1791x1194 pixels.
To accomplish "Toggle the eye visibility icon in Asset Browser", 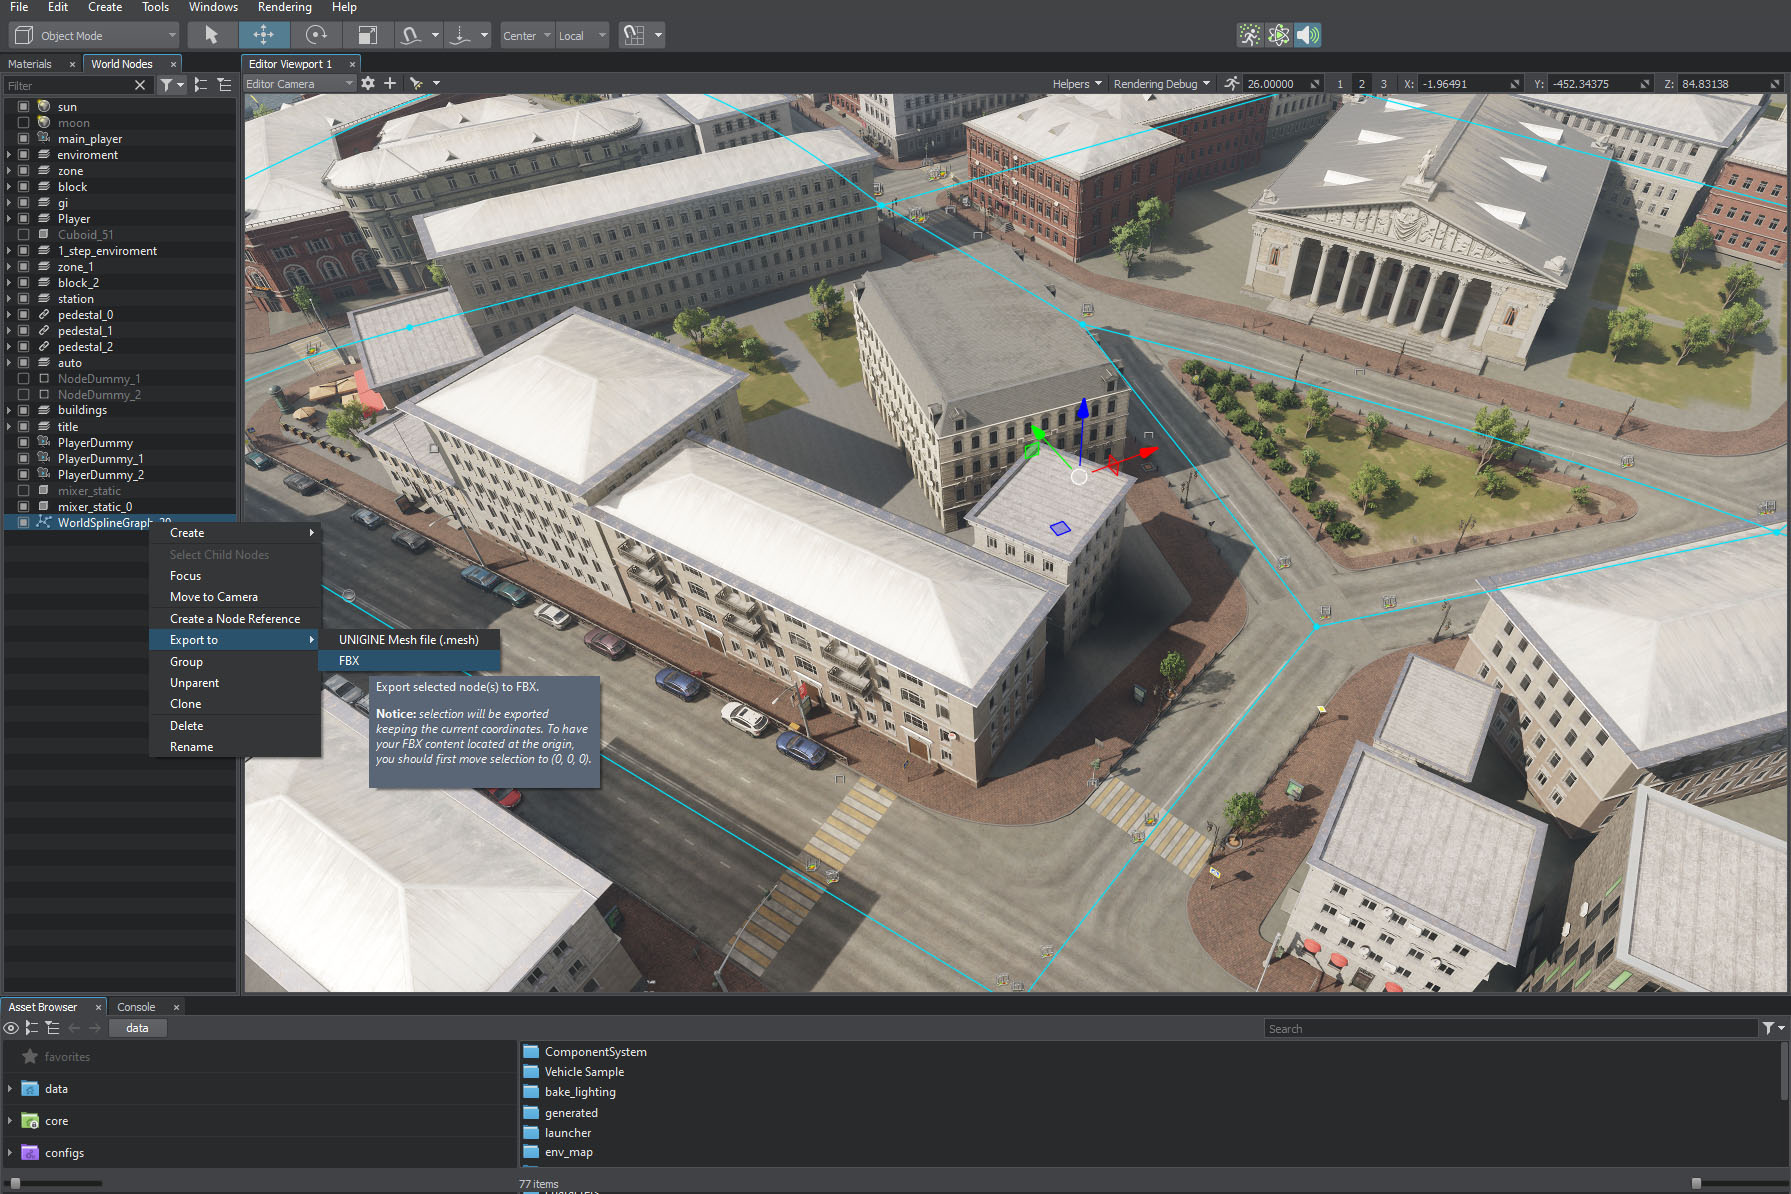I will click(x=11, y=1028).
